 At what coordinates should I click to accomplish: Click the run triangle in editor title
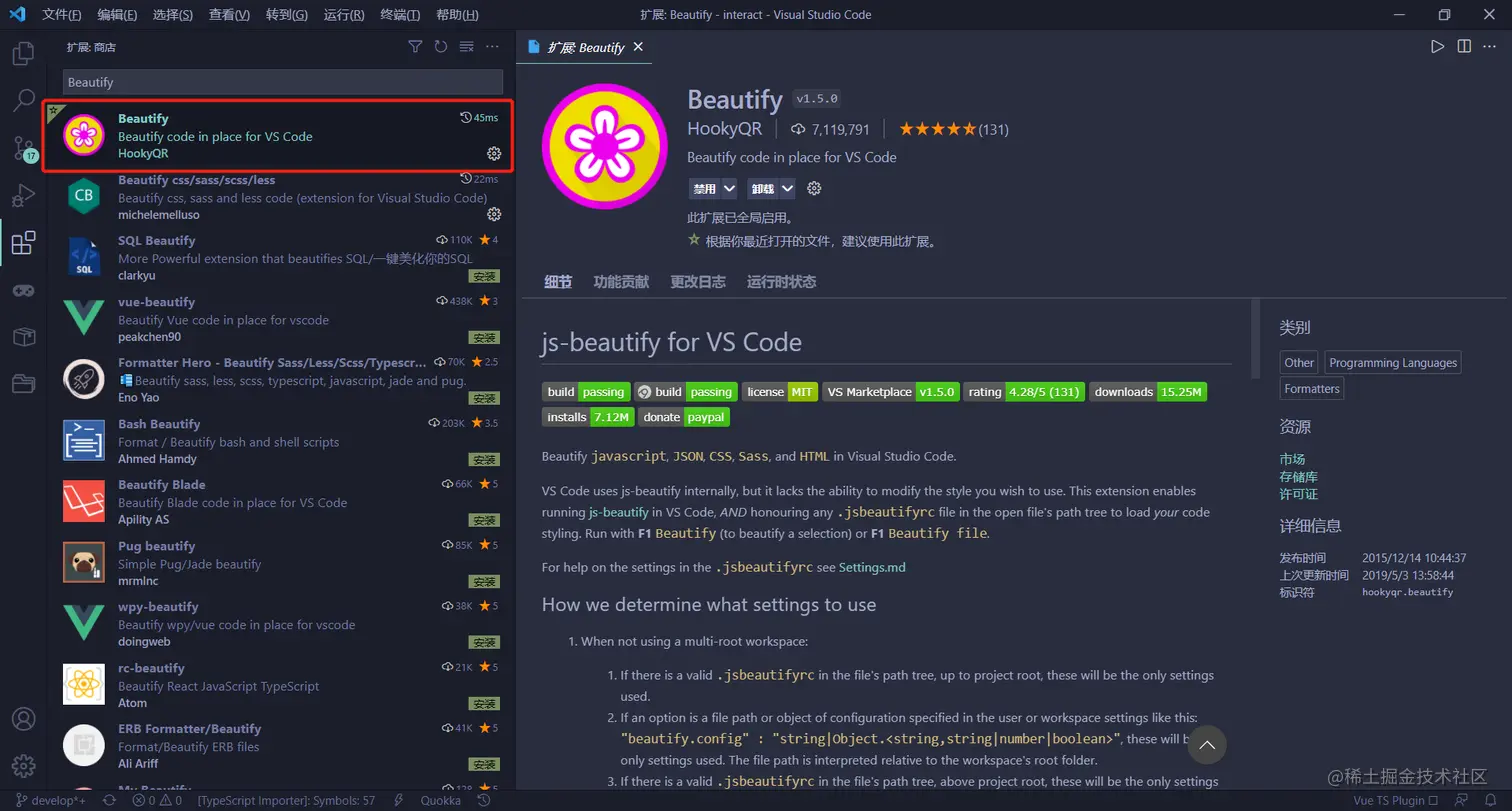(1437, 46)
